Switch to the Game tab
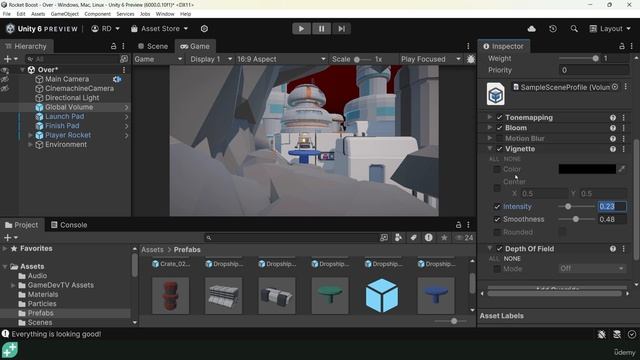 point(195,46)
